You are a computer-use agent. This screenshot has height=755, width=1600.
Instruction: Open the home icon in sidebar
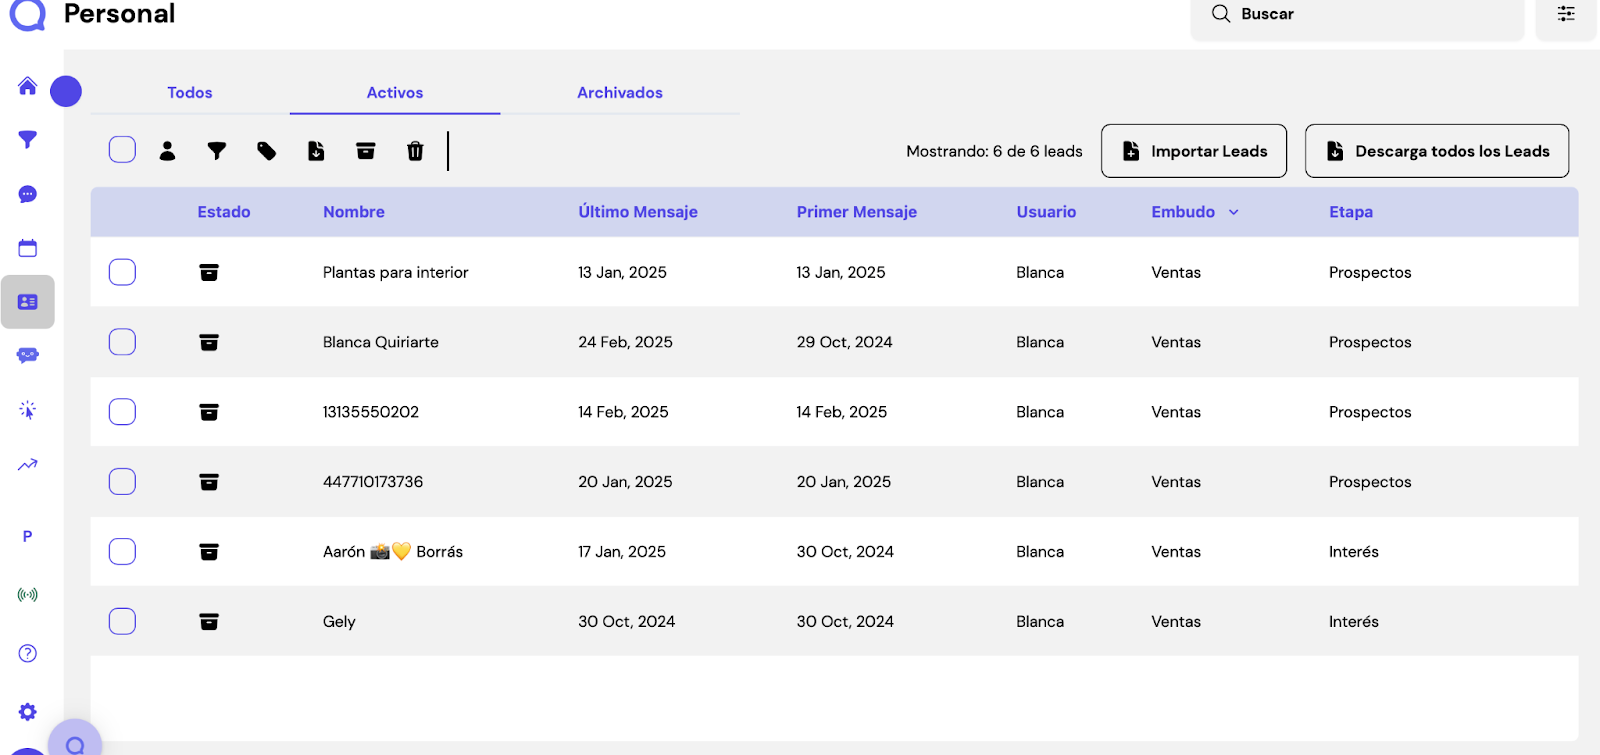tap(28, 86)
